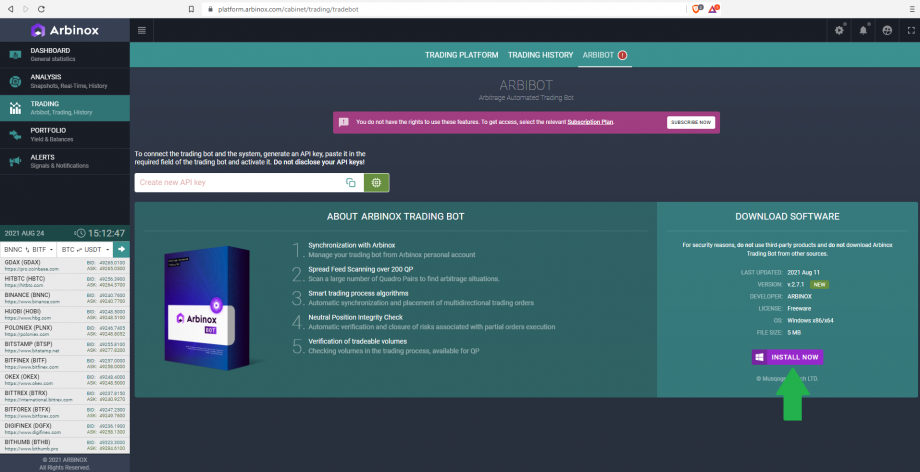Click the Alerts megaphone icon
The image size is (920, 472).
point(15,161)
